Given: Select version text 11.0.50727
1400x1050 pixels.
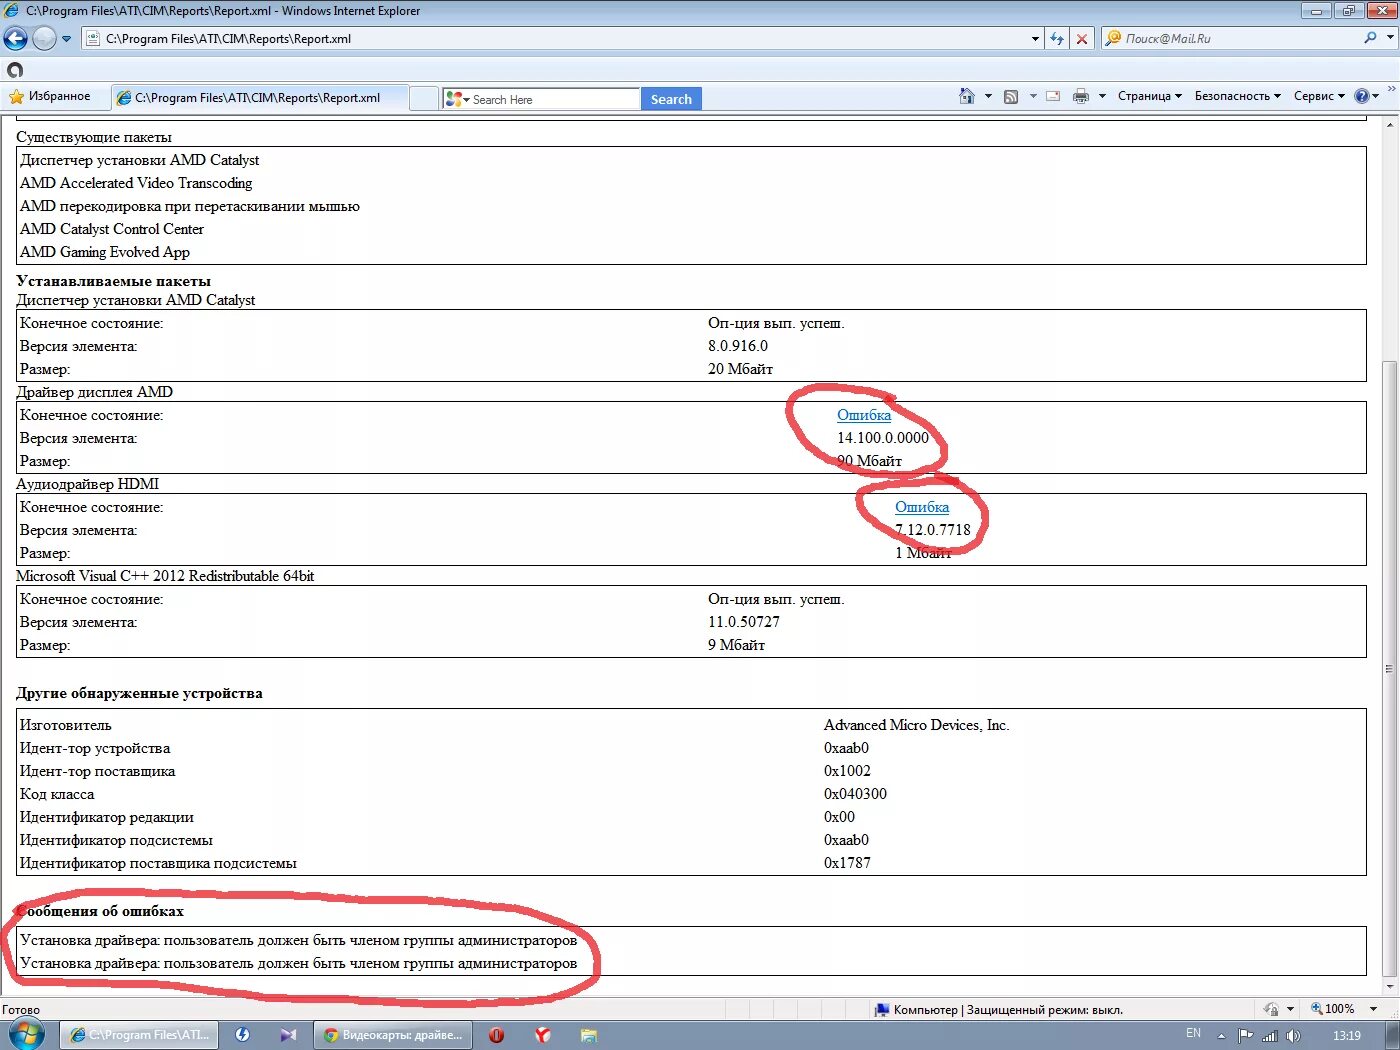Looking at the screenshot, I should [x=744, y=622].
